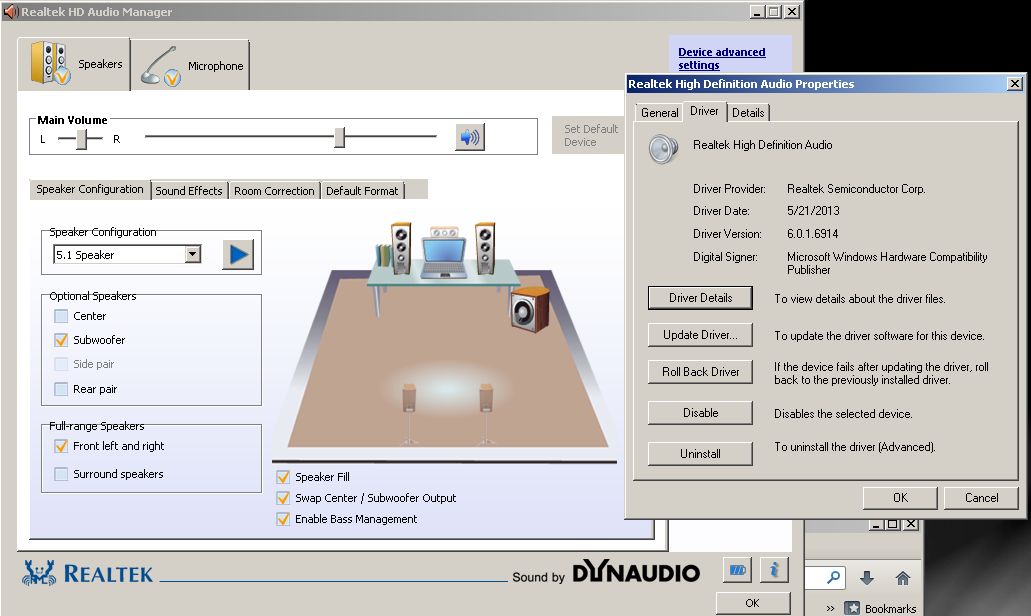1031x616 pixels.
Task: Toggle Swap Center / Subwoofer Output
Action: 283,498
